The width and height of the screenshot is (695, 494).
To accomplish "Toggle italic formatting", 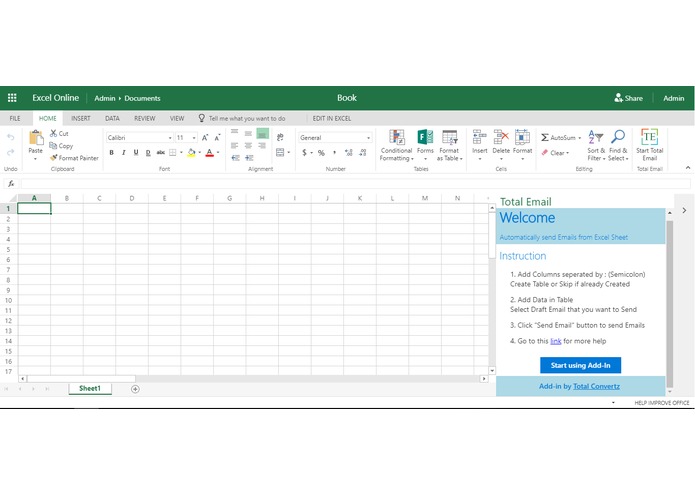I will [124, 152].
